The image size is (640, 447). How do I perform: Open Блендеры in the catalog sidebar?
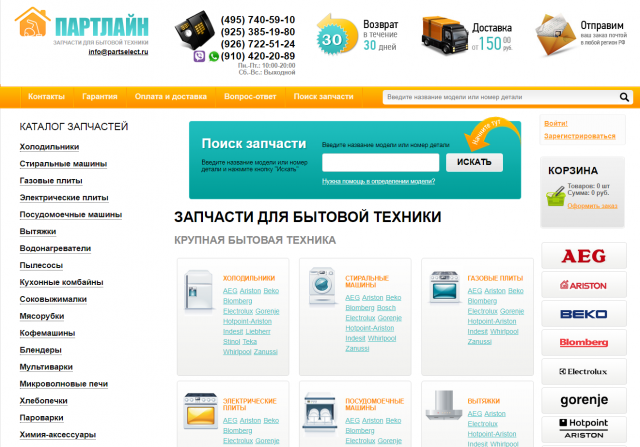tap(40, 350)
